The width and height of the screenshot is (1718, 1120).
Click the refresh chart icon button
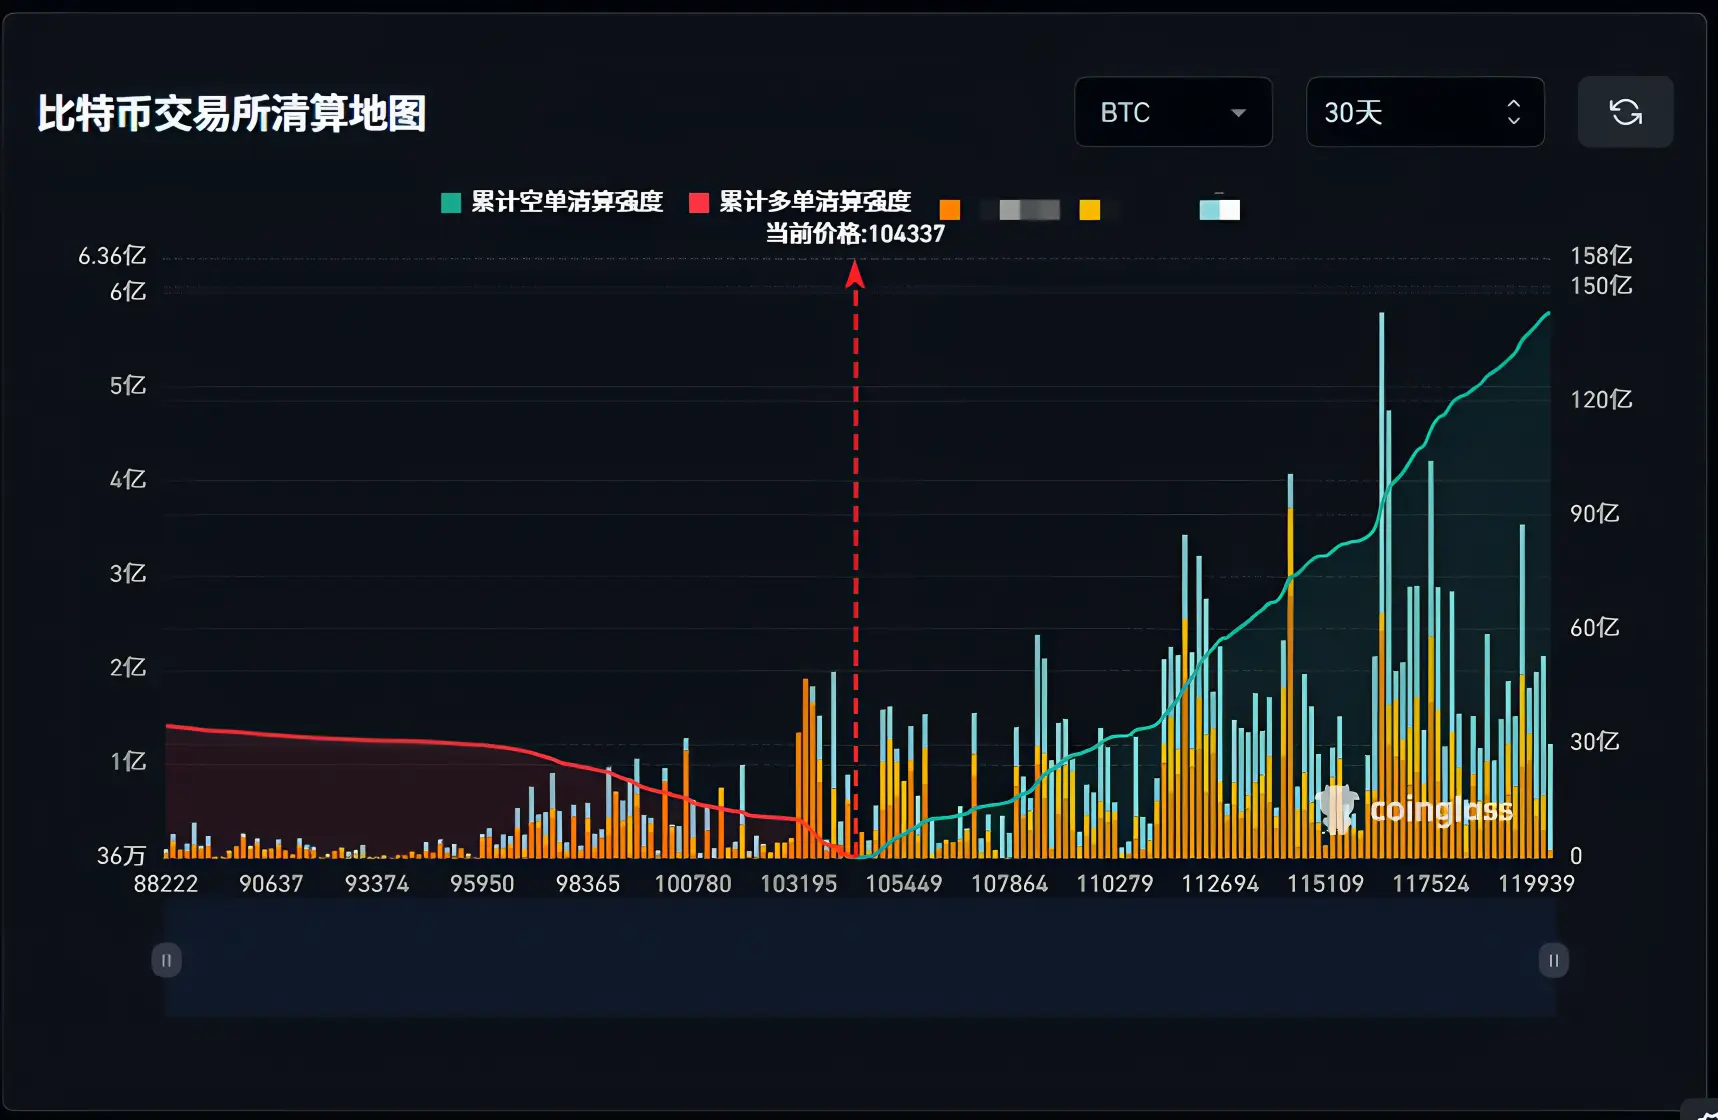coord(1625,112)
